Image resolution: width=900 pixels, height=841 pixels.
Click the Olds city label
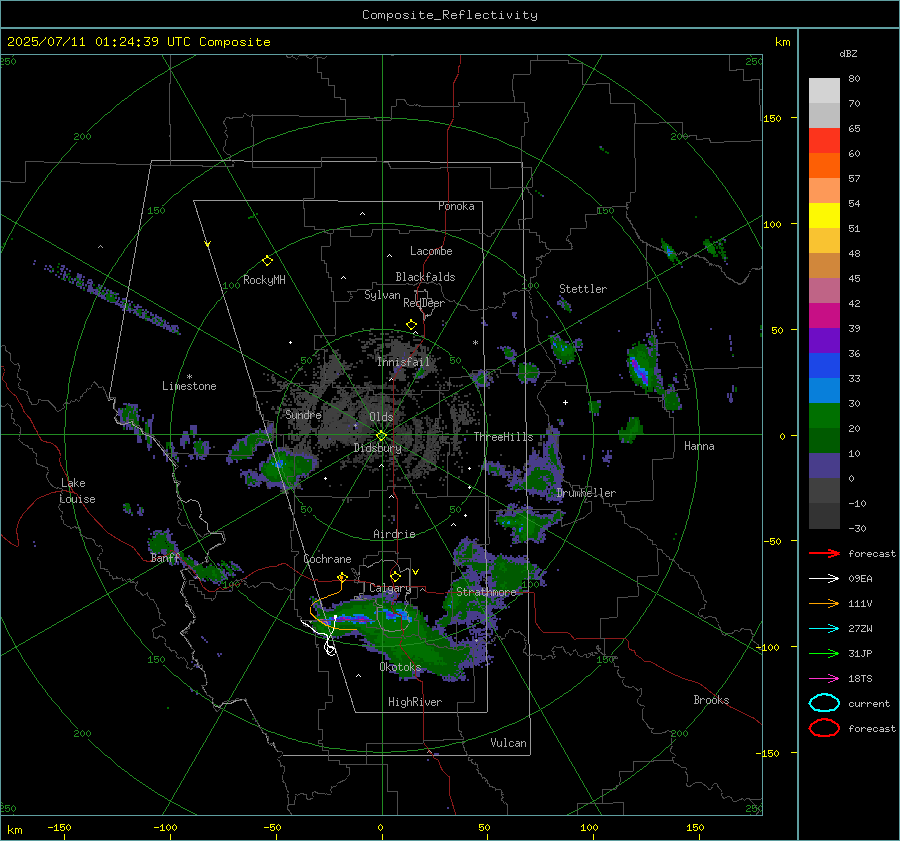(381, 417)
